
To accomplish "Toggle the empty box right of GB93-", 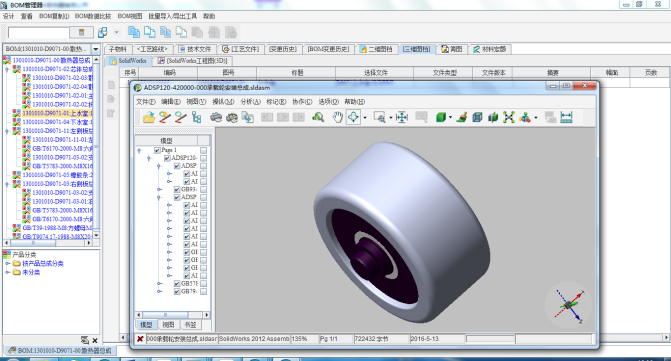I will (204, 189).
